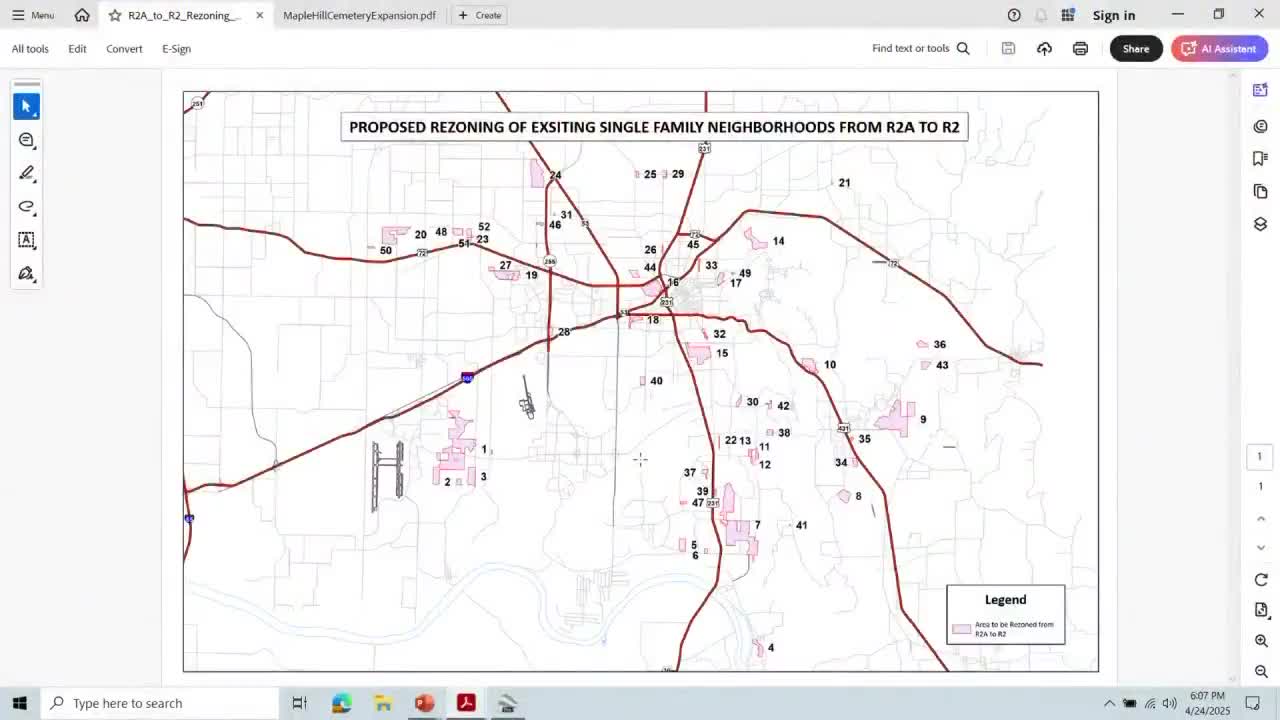
Task: Open the Convert menu
Action: point(124,48)
